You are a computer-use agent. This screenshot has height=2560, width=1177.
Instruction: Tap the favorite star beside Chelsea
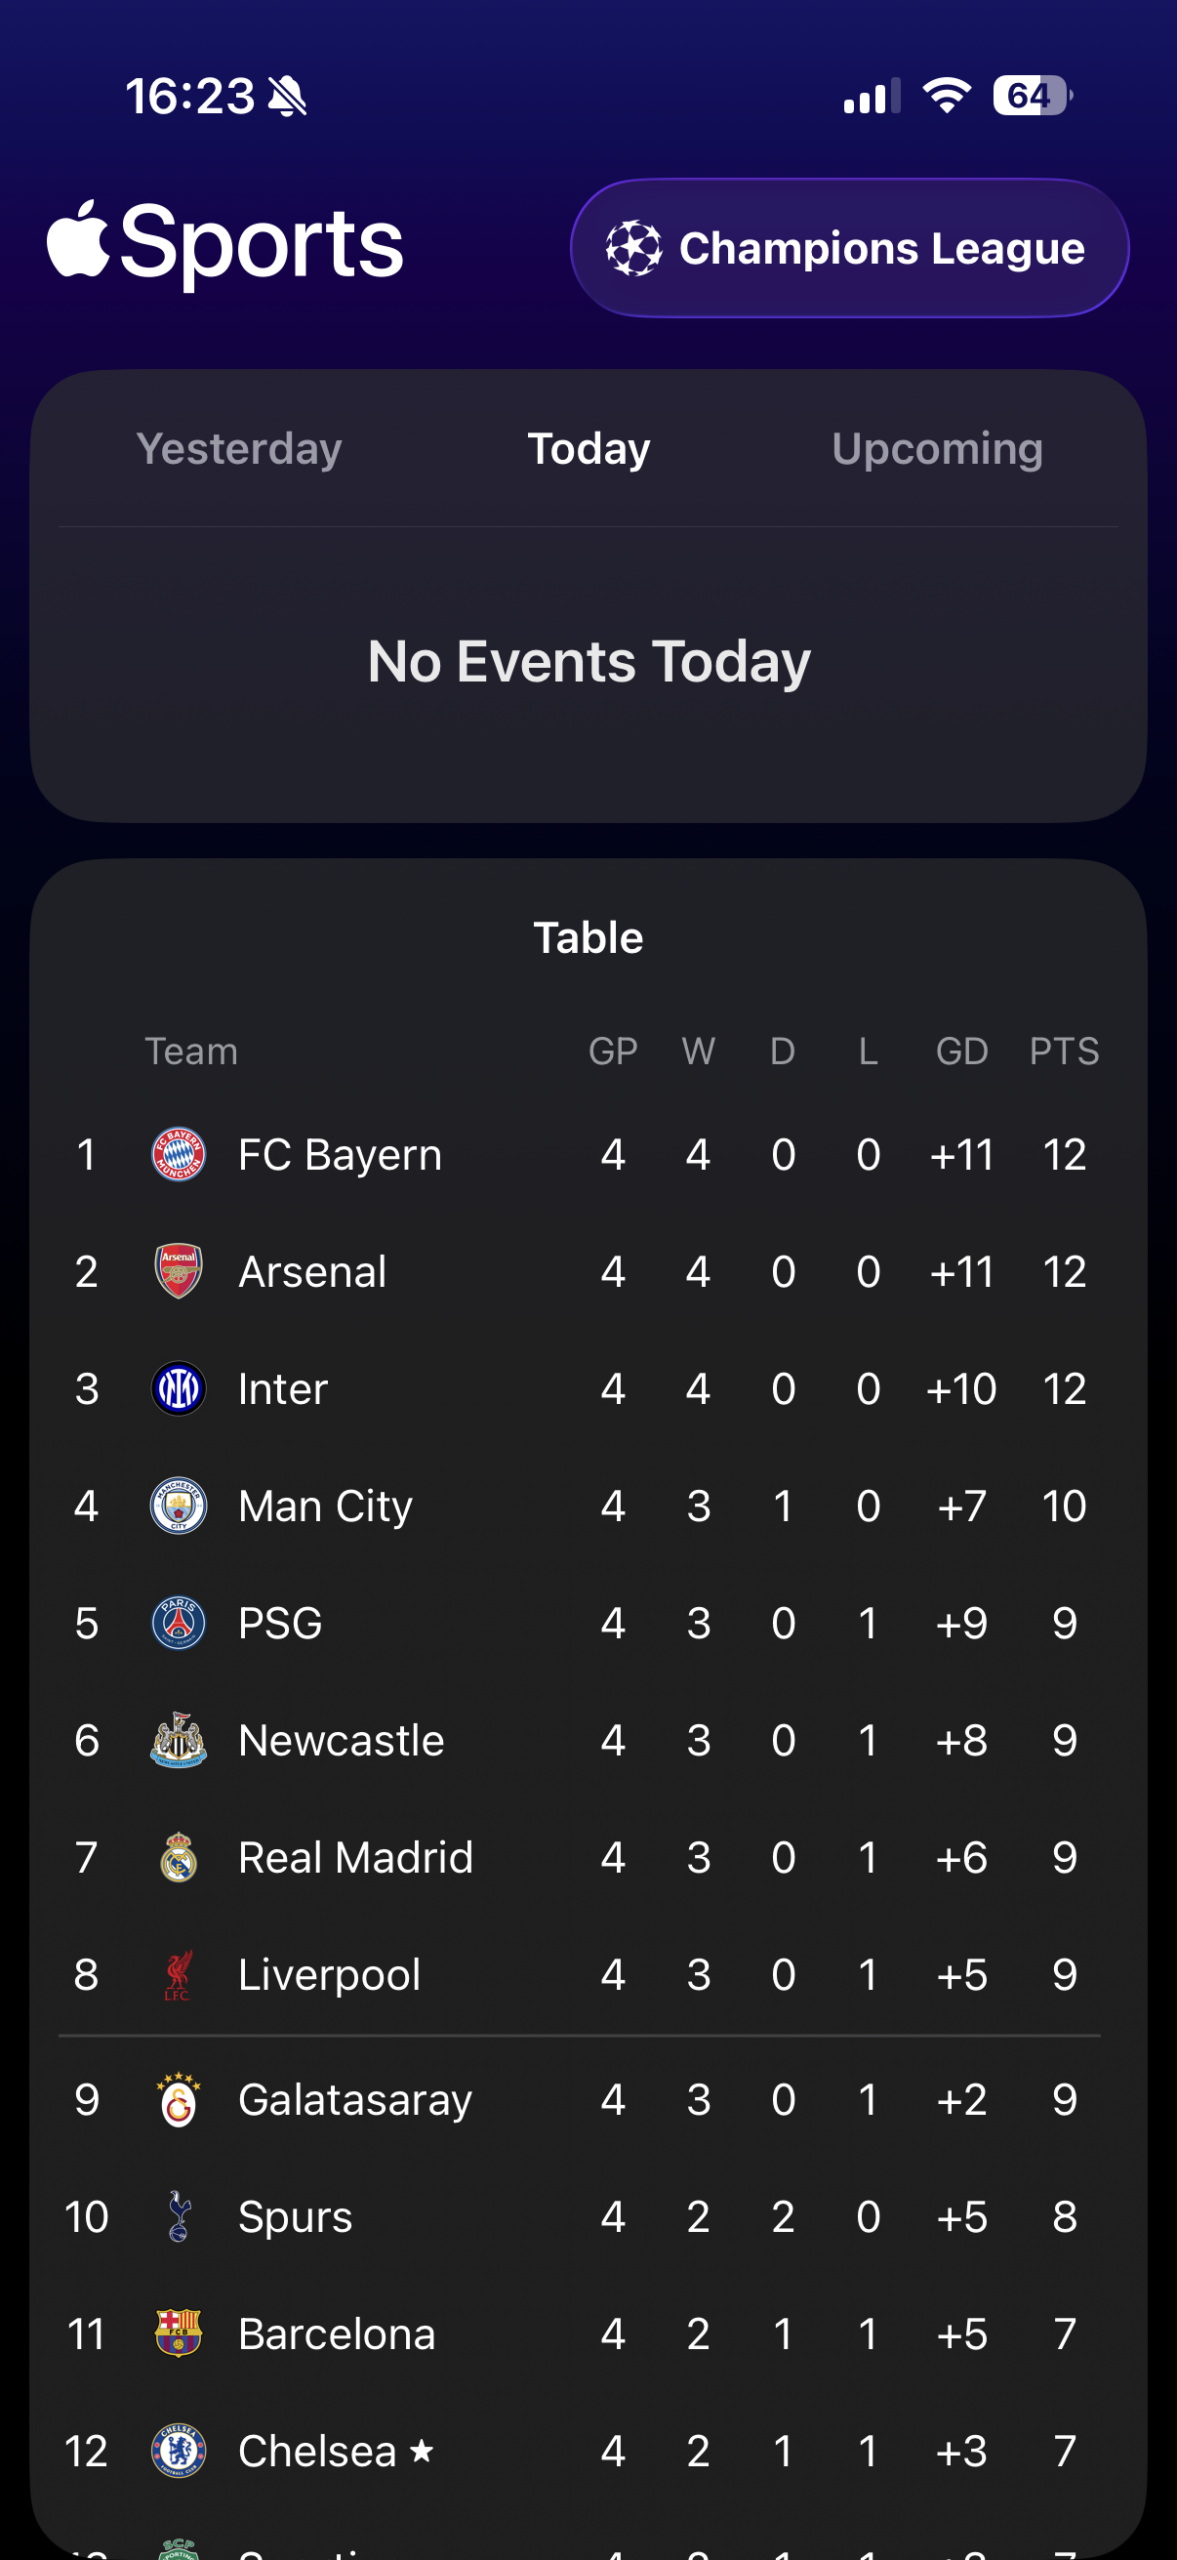[422, 2451]
